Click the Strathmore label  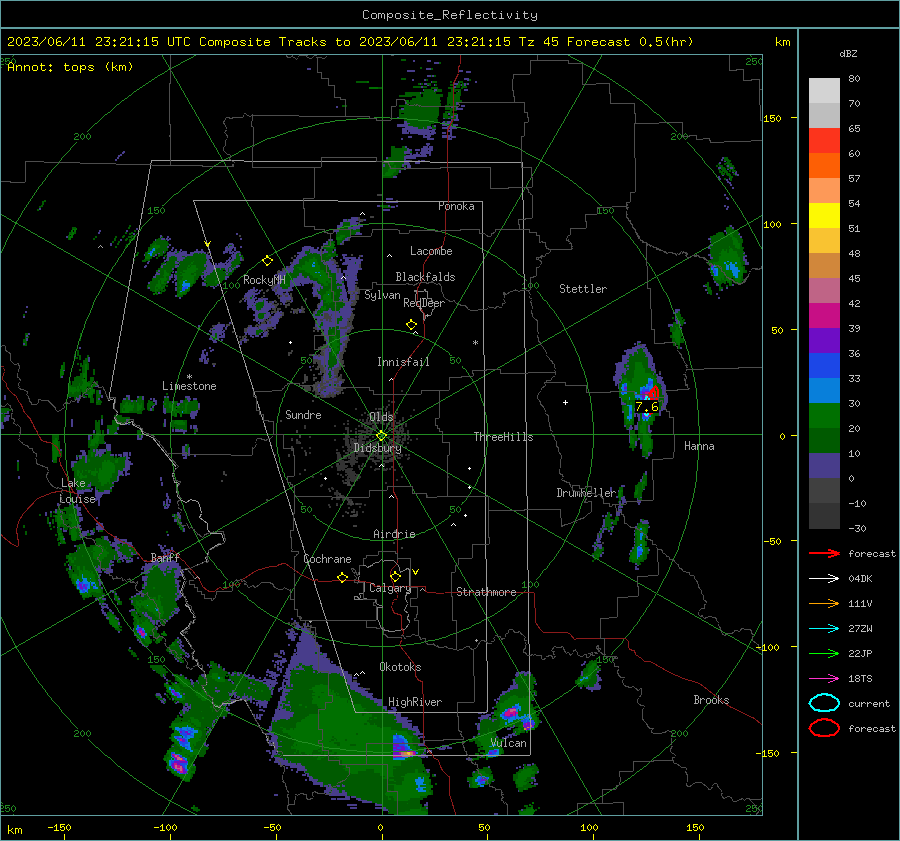(x=486, y=592)
